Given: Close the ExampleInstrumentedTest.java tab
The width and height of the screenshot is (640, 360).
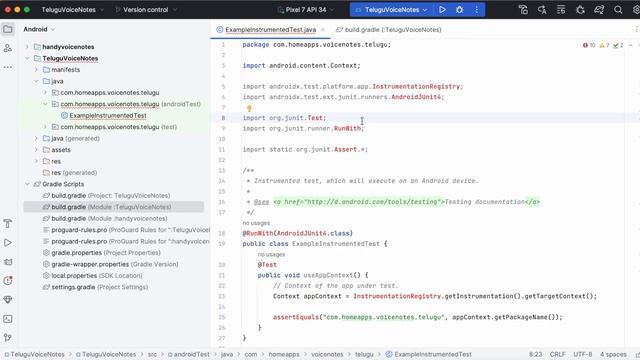Looking at the screenshot, I should point(323,30).
